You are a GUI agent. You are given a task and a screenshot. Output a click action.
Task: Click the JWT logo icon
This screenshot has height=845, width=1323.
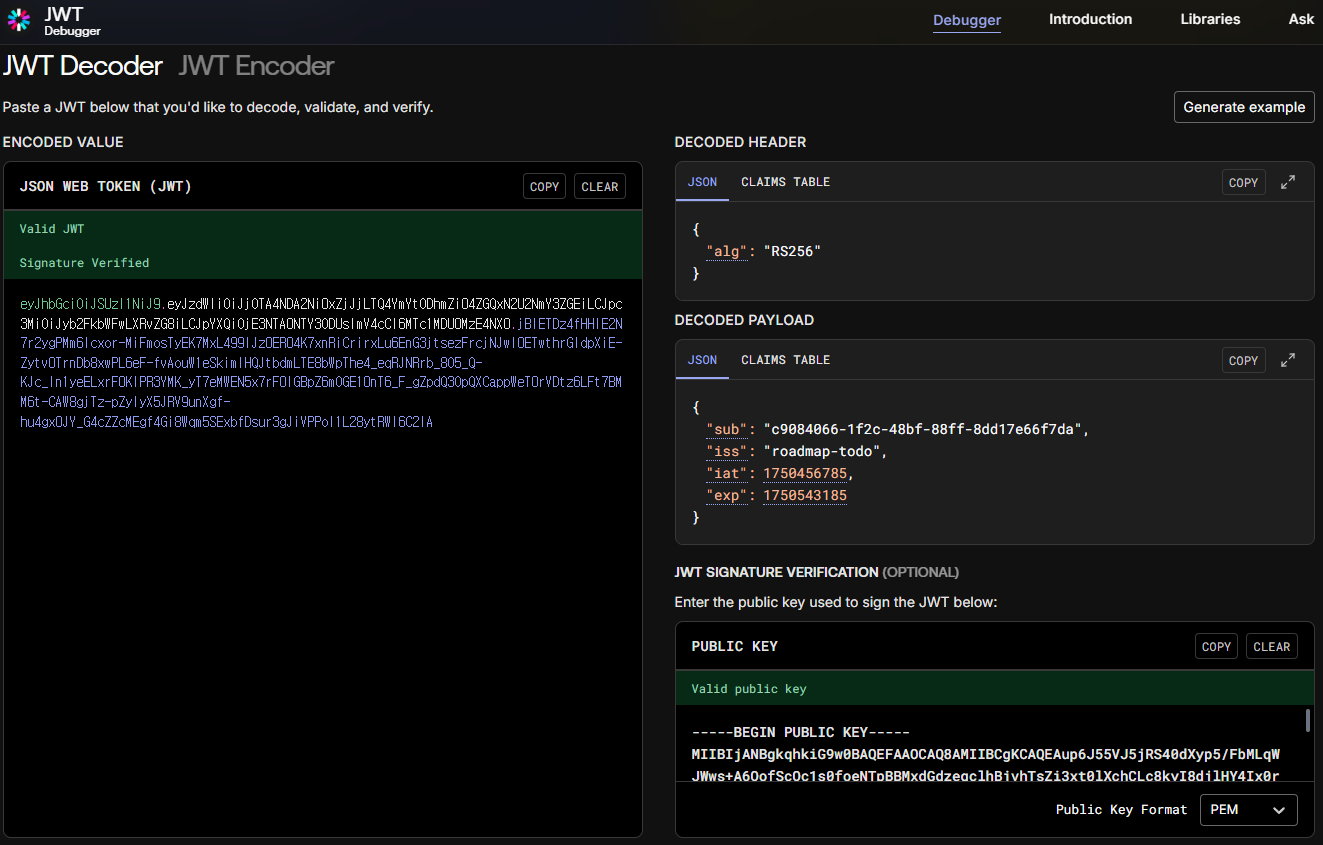click(x=19, y=20)
